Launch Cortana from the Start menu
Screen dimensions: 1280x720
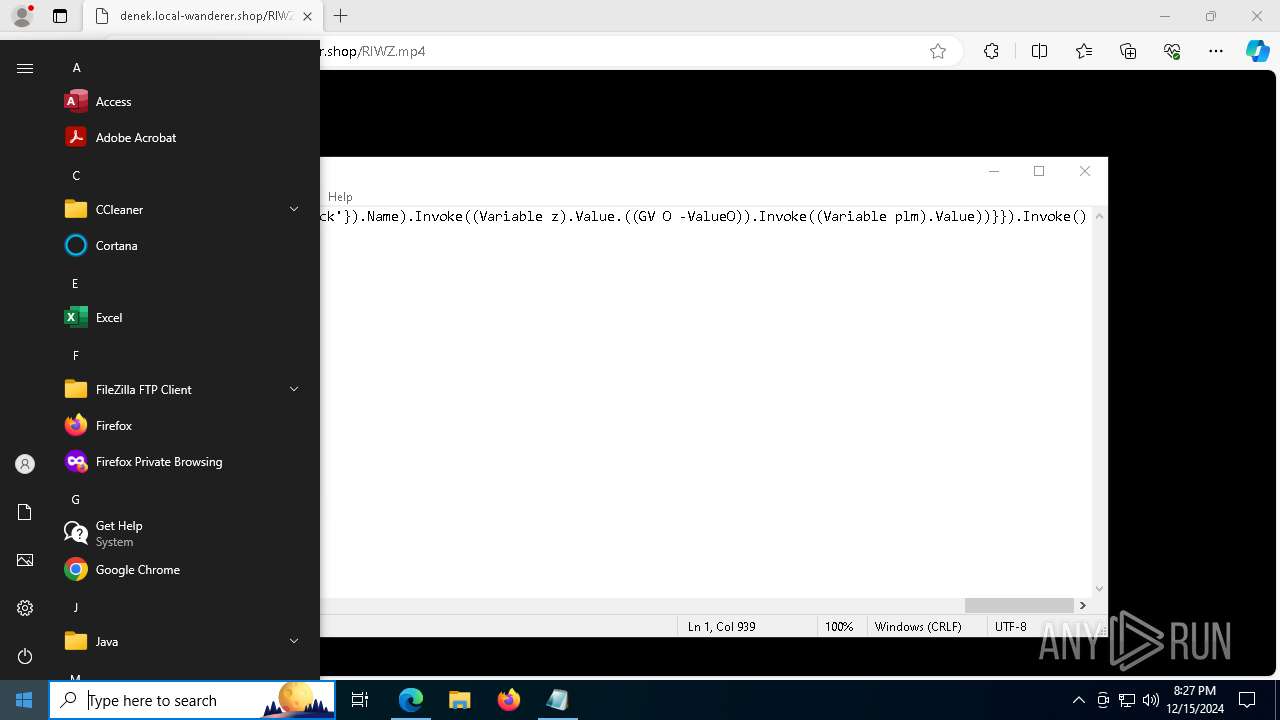click(x=180, y=245)
